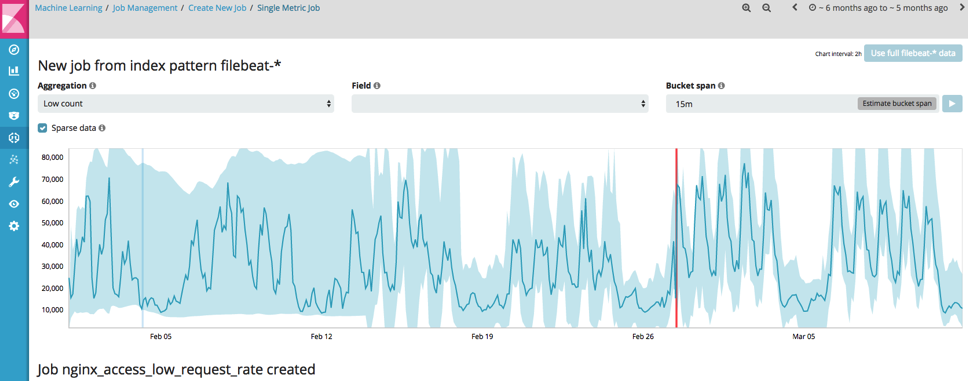This screenshot has width=968, height=381.
Task: Click the red anomaly marker line in chart
Action: [x=676, y=238]
